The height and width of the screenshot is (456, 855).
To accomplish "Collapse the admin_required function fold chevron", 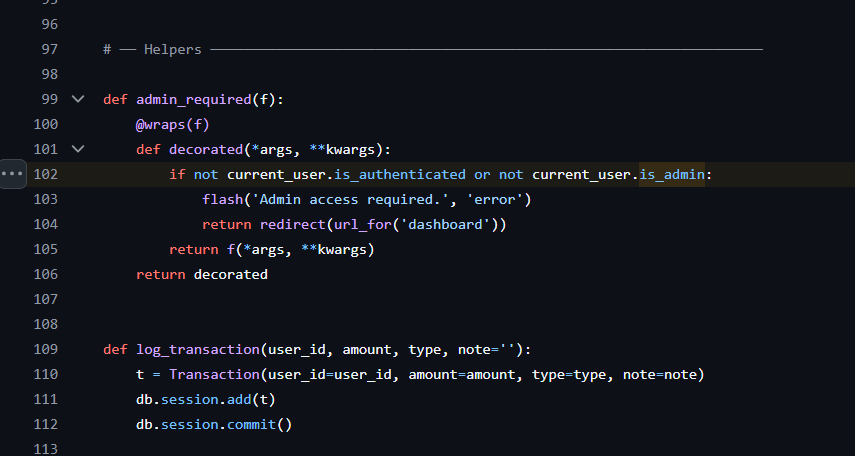I will 78,99.
